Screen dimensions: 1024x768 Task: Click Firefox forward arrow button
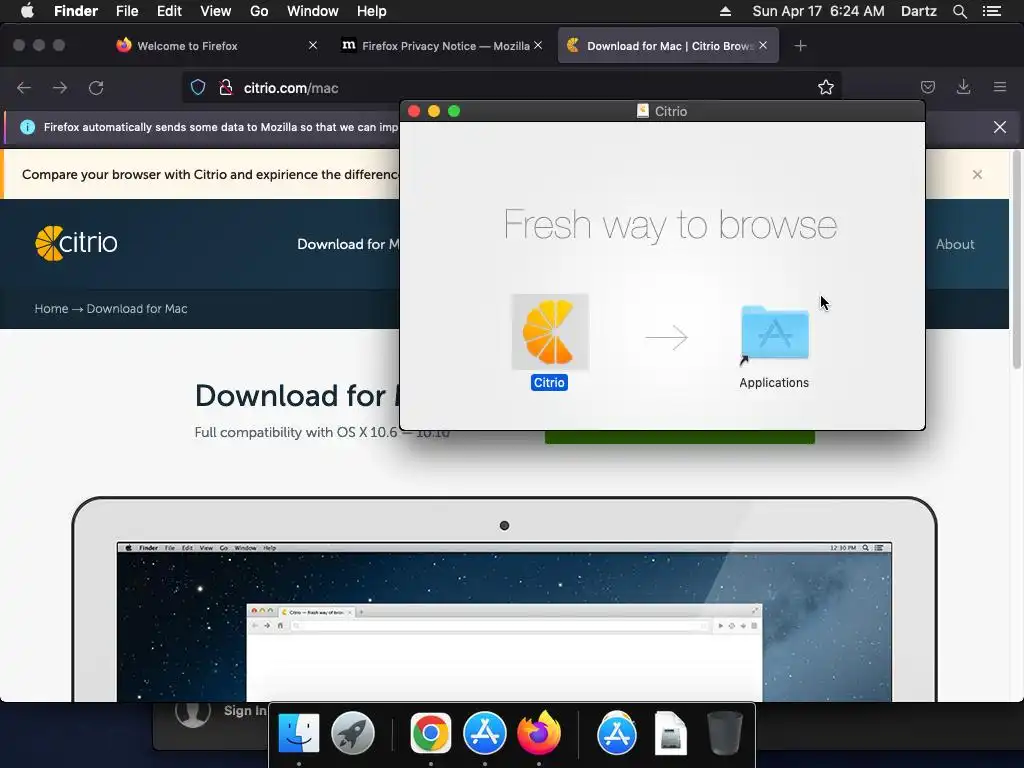click(60, 88)
